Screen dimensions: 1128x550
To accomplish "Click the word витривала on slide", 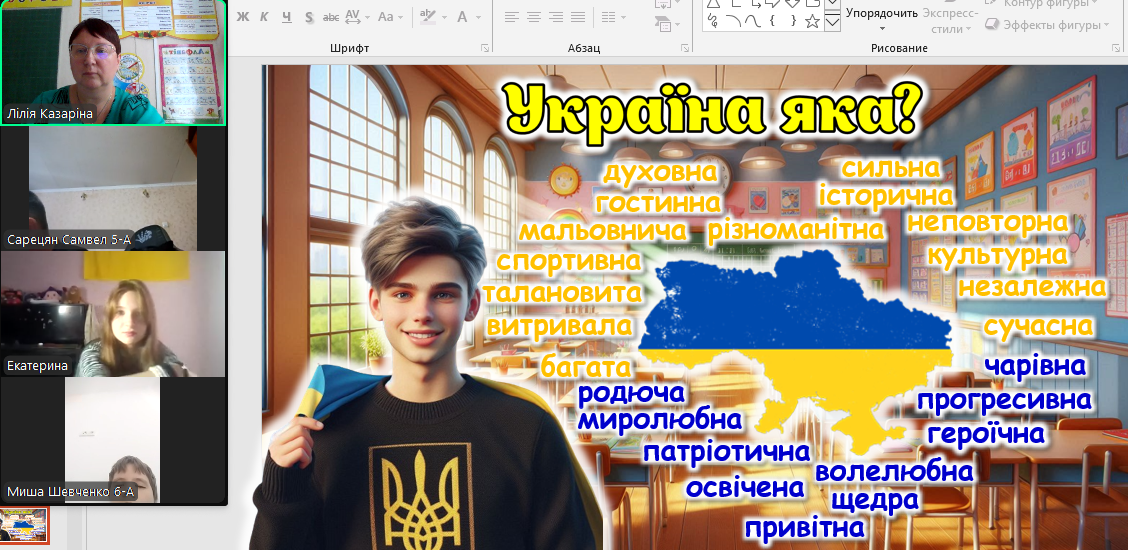I will [x=559, y=326].
